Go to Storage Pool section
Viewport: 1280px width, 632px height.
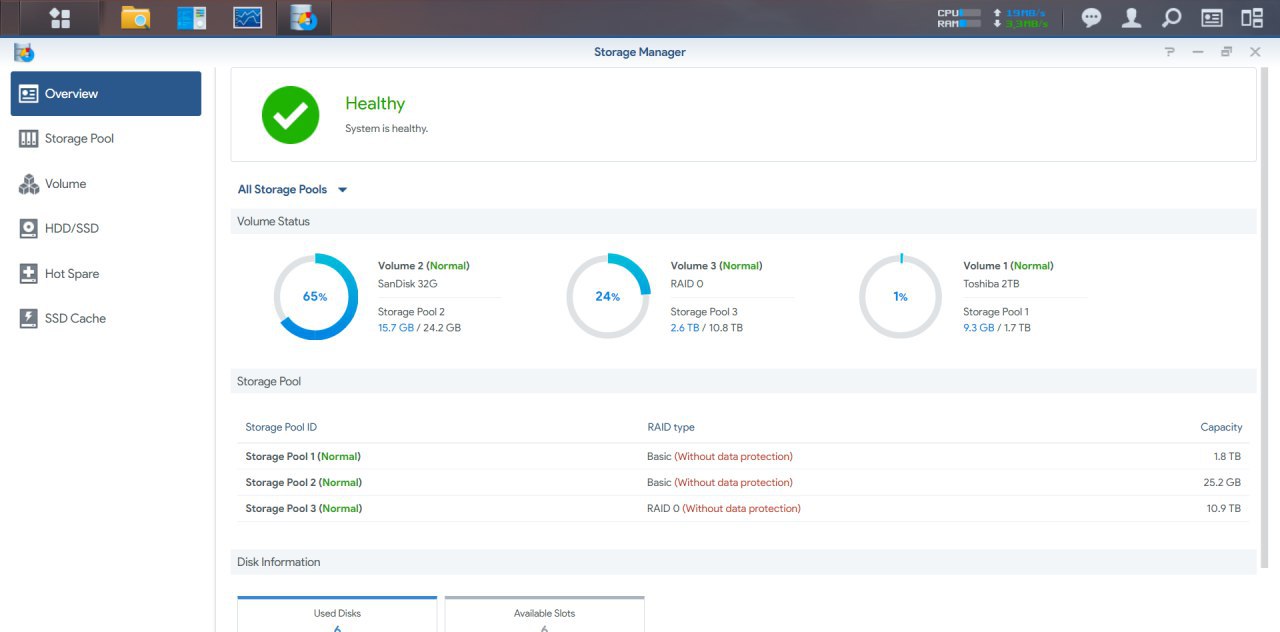[79, 139]
